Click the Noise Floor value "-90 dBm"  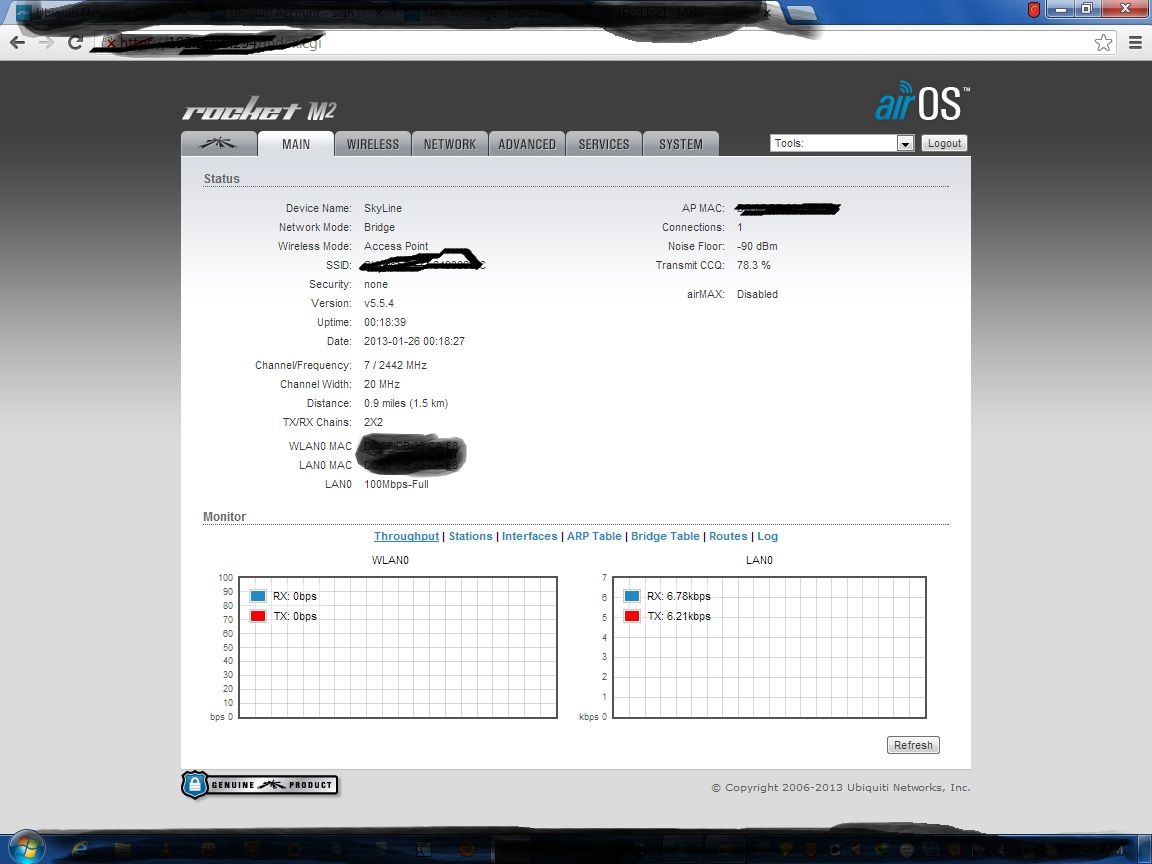tap(757, 247)
